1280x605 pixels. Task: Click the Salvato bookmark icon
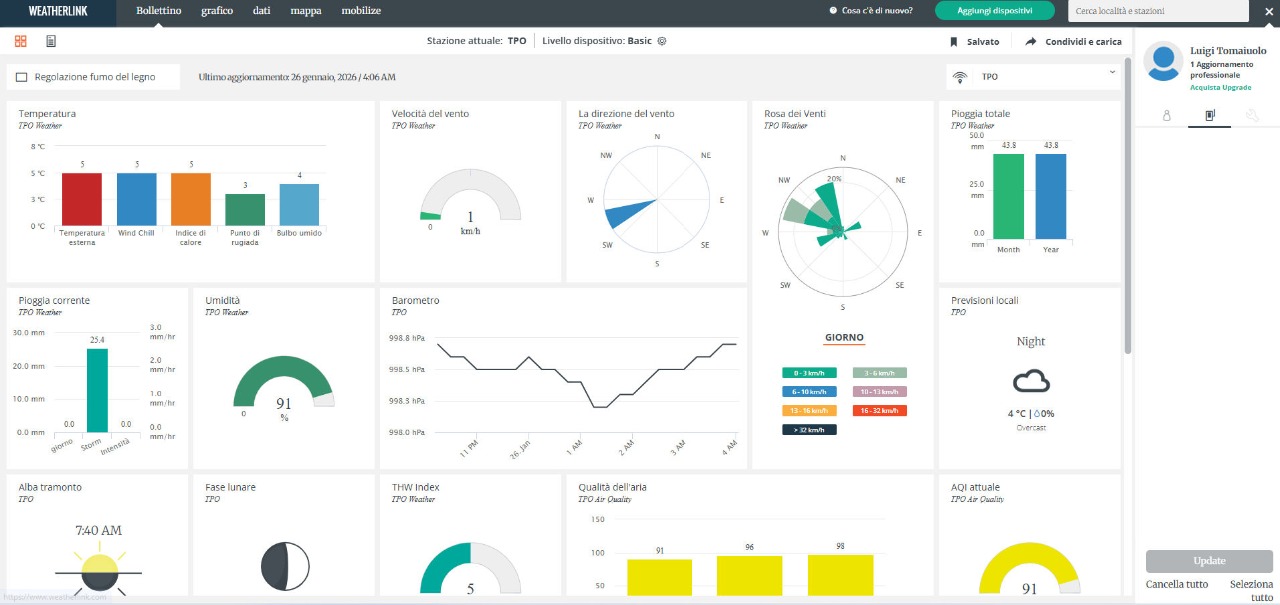coord(954,42)
